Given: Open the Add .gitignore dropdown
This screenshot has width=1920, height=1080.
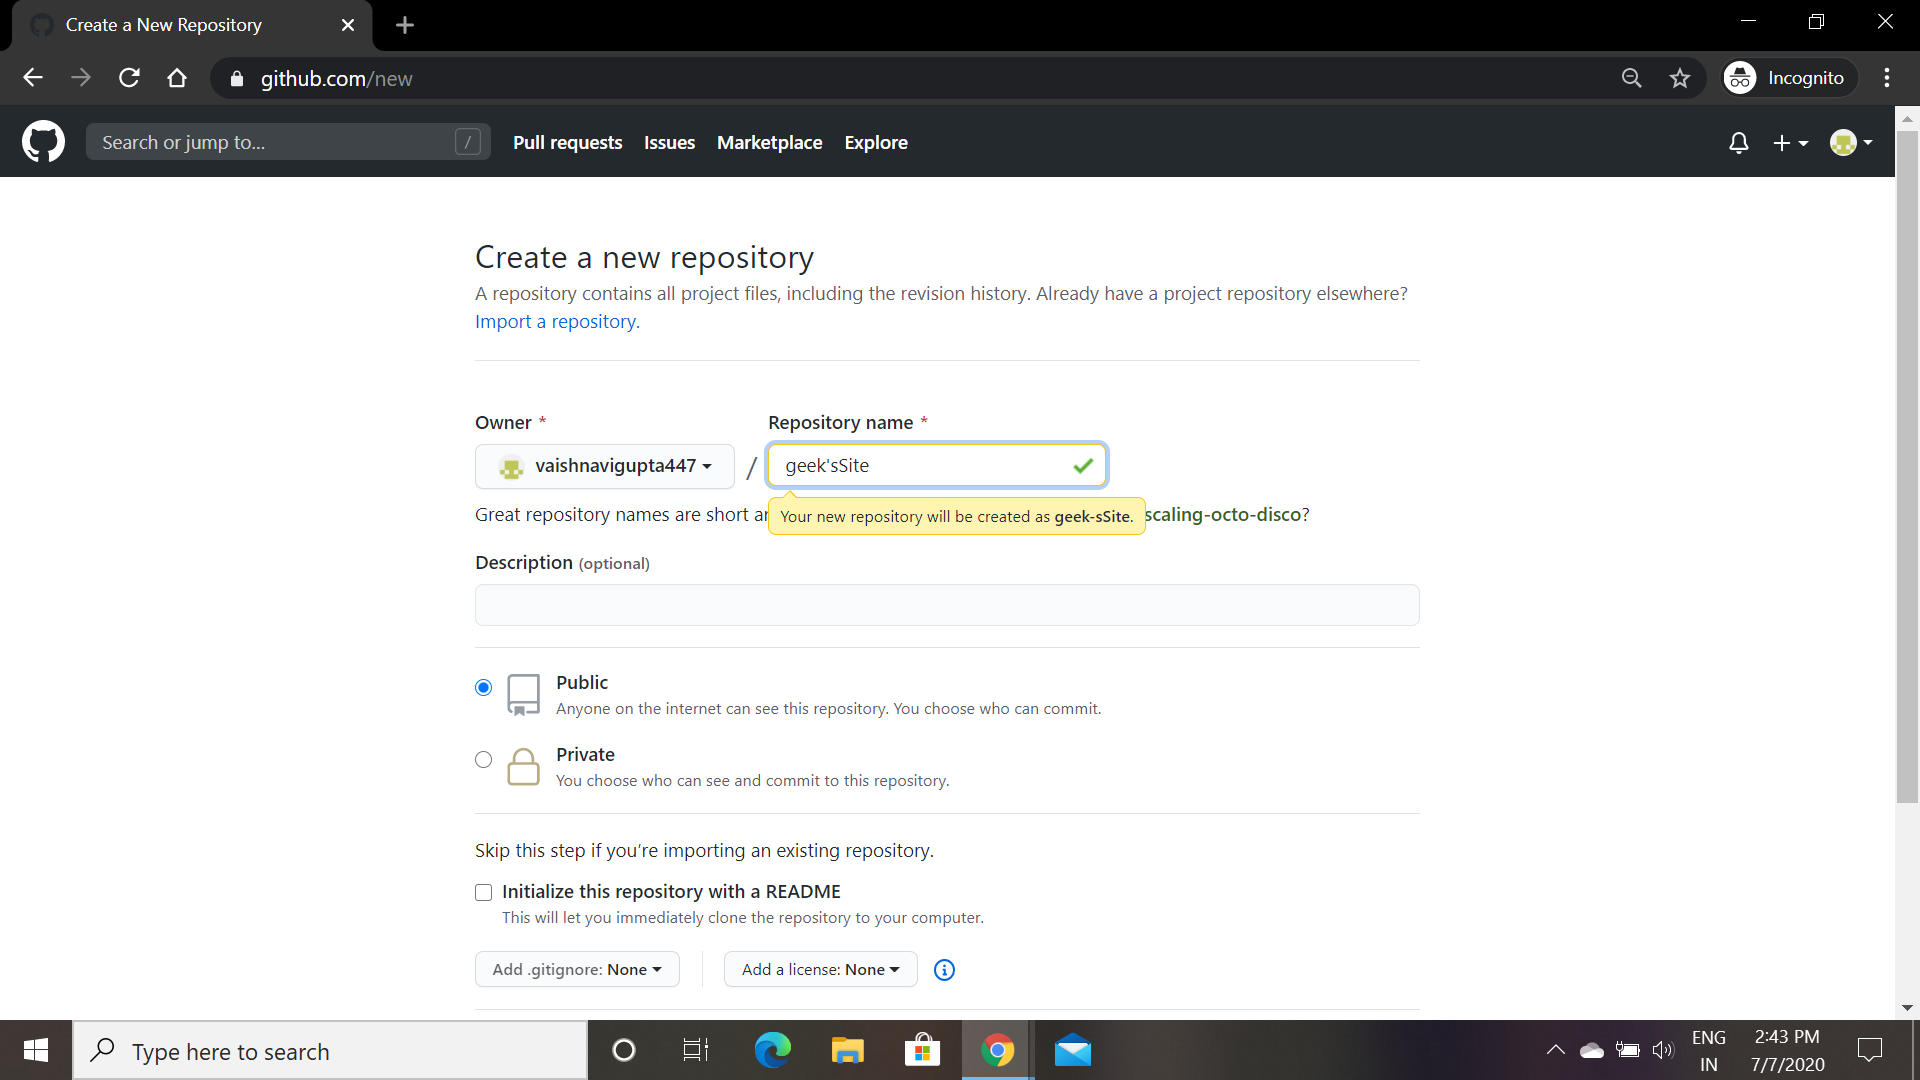Looking at the screenshot, I should pos(577,969).
